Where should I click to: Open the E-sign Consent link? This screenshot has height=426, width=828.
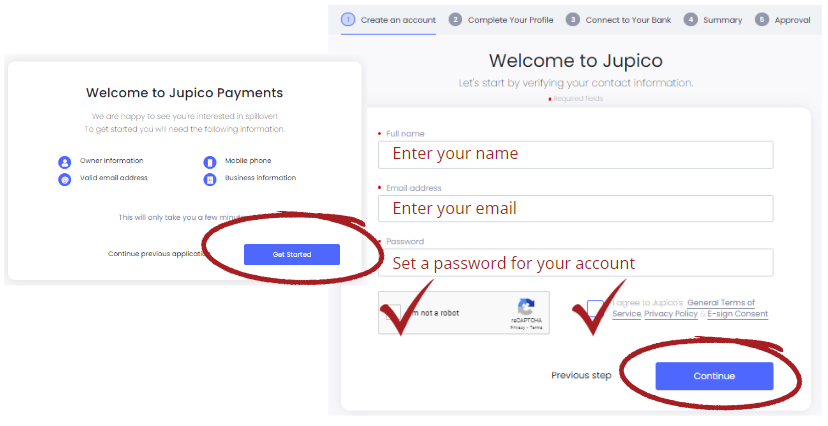[x=738, y=314]
